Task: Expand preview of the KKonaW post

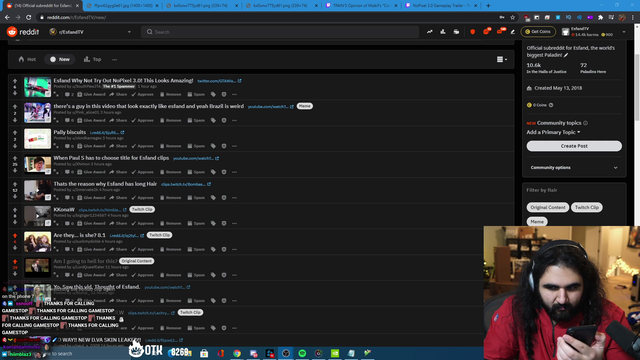Action: pos(56,223)
